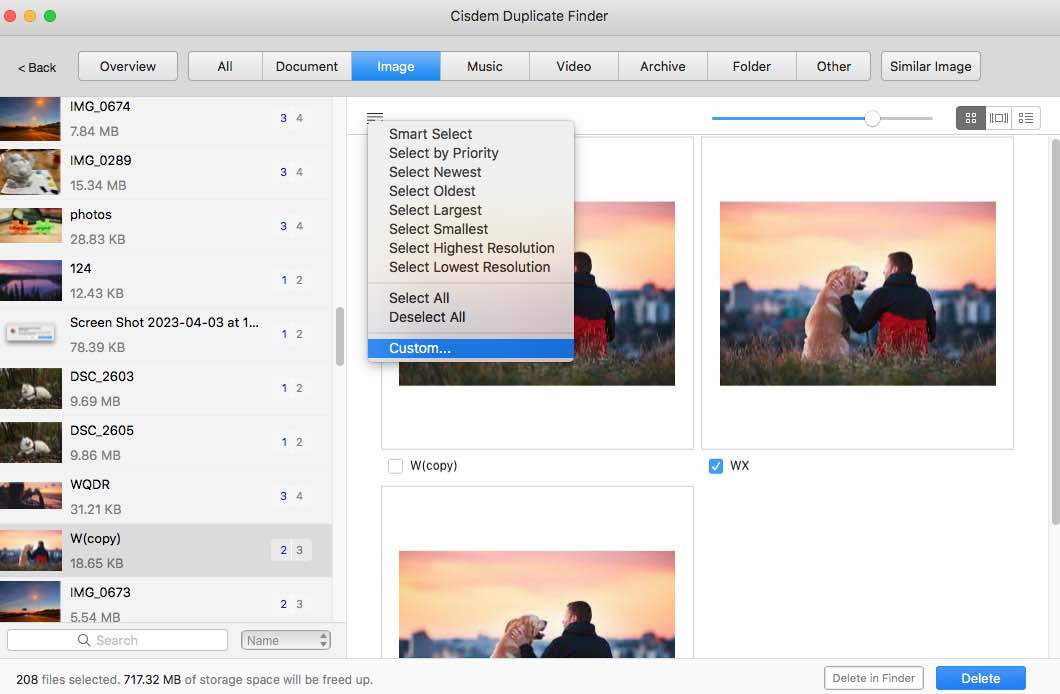Click the Back navigation button
The height and width of the screenshot is (694, 1060).
(35, 66)
